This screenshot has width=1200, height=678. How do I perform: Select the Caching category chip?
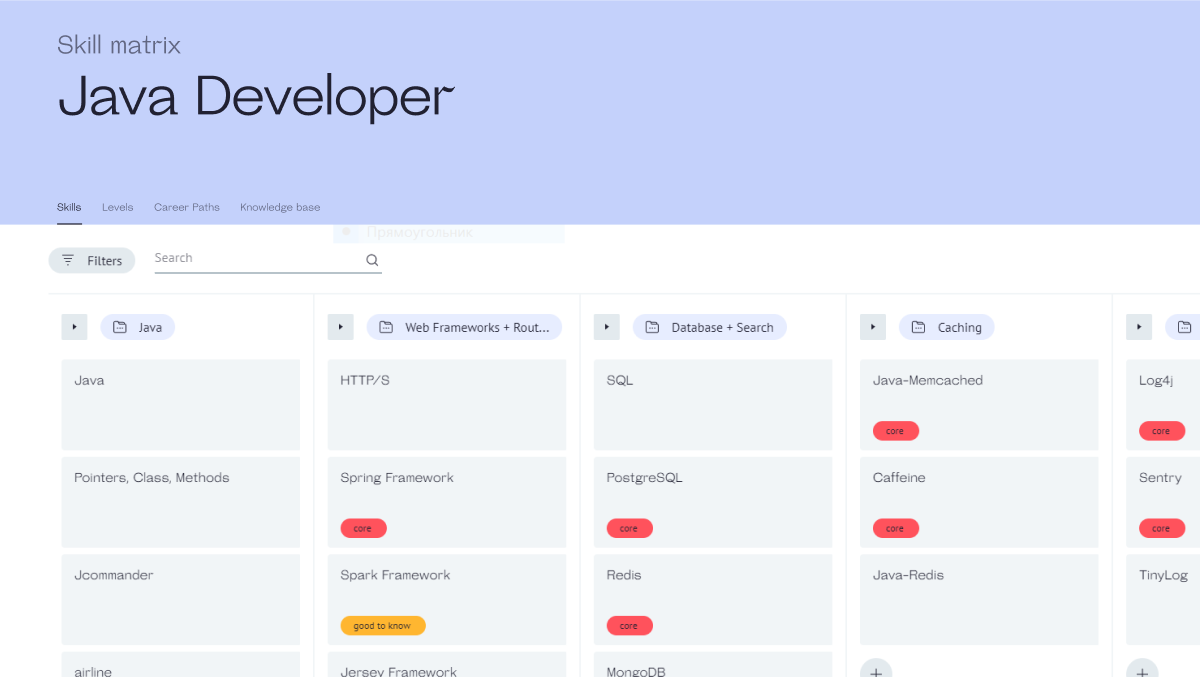[x=947, y=327]
